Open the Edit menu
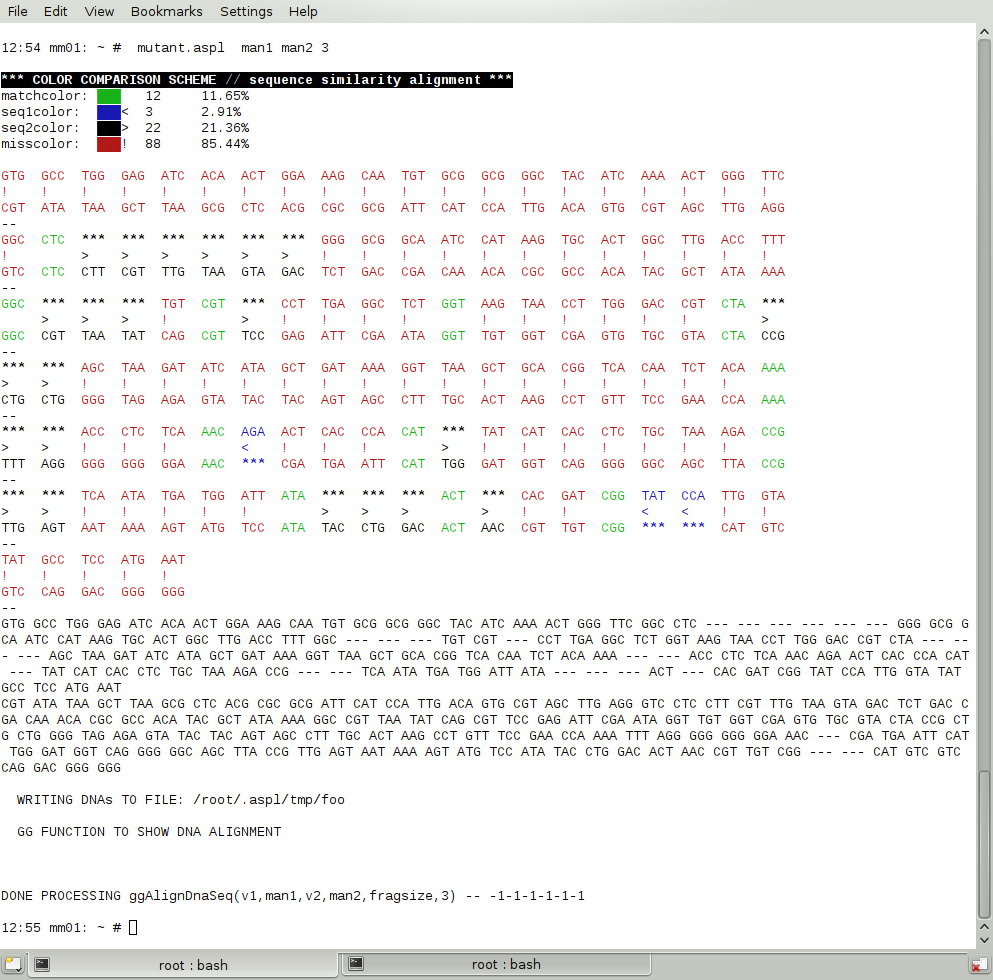 point(56,11)
